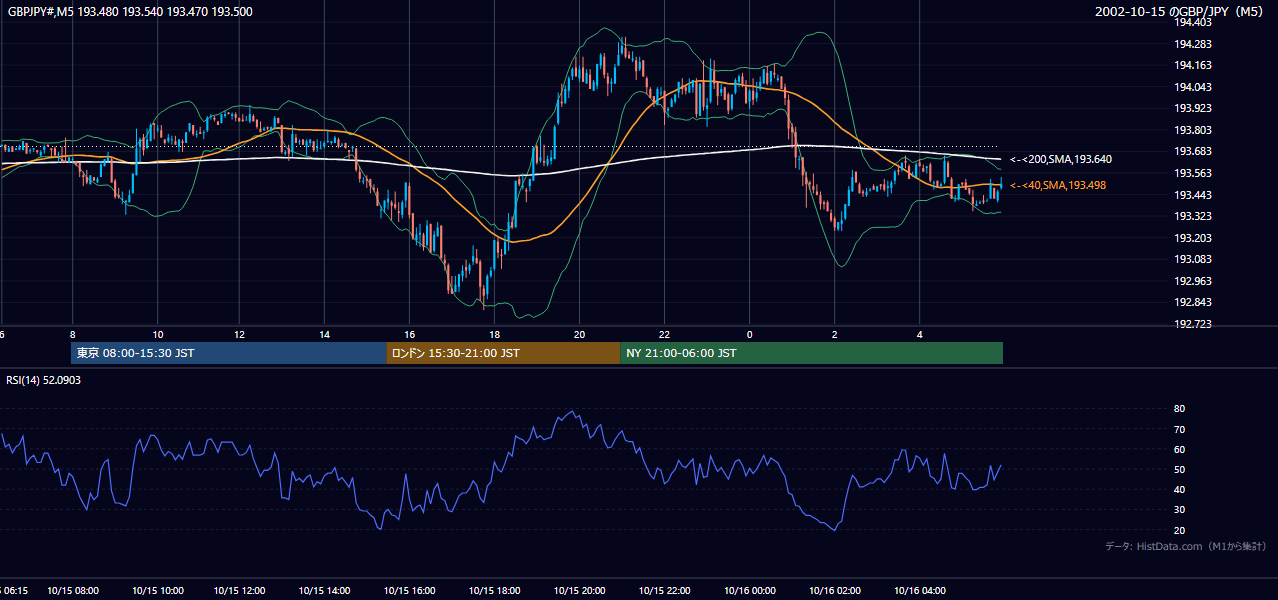Click price axis value 194.403

click(x=1194, y=22)
